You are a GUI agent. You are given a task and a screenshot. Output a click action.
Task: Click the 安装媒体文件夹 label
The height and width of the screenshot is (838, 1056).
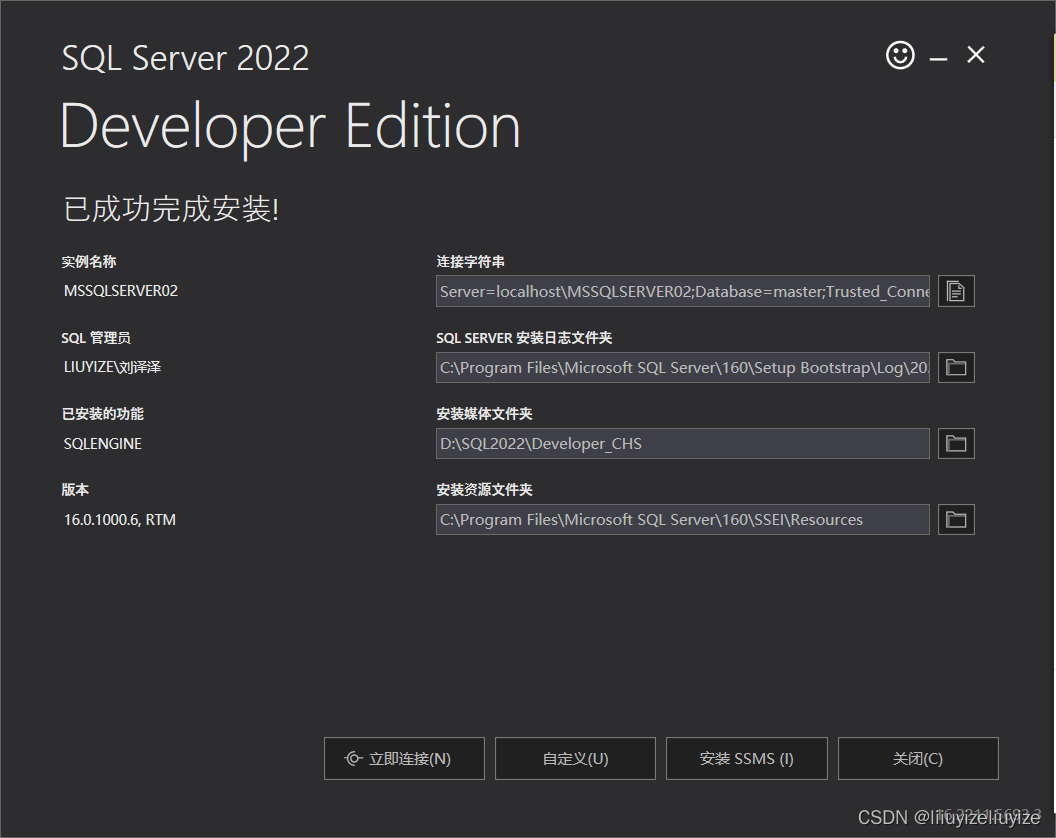click(x=484, y=414)
